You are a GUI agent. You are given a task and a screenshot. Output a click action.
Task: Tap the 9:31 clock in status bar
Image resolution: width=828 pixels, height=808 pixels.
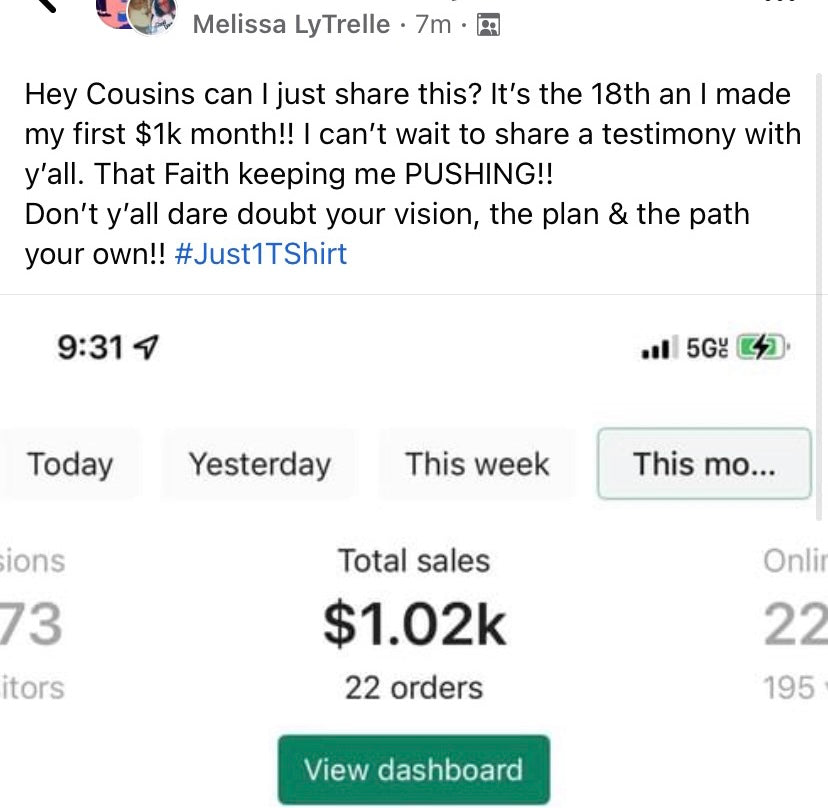pyautogui.click(x=92, y=348)
